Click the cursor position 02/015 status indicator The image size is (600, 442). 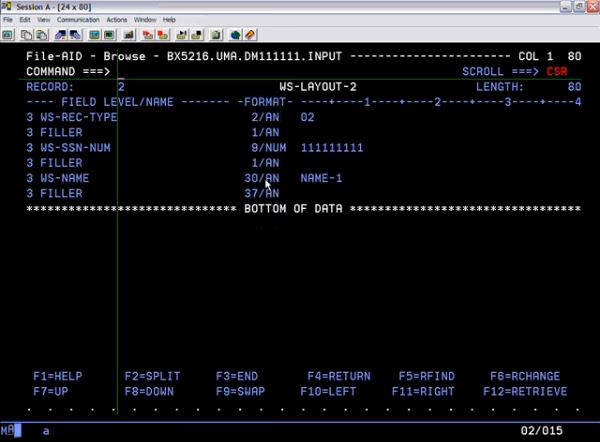(x=541, y=431)
